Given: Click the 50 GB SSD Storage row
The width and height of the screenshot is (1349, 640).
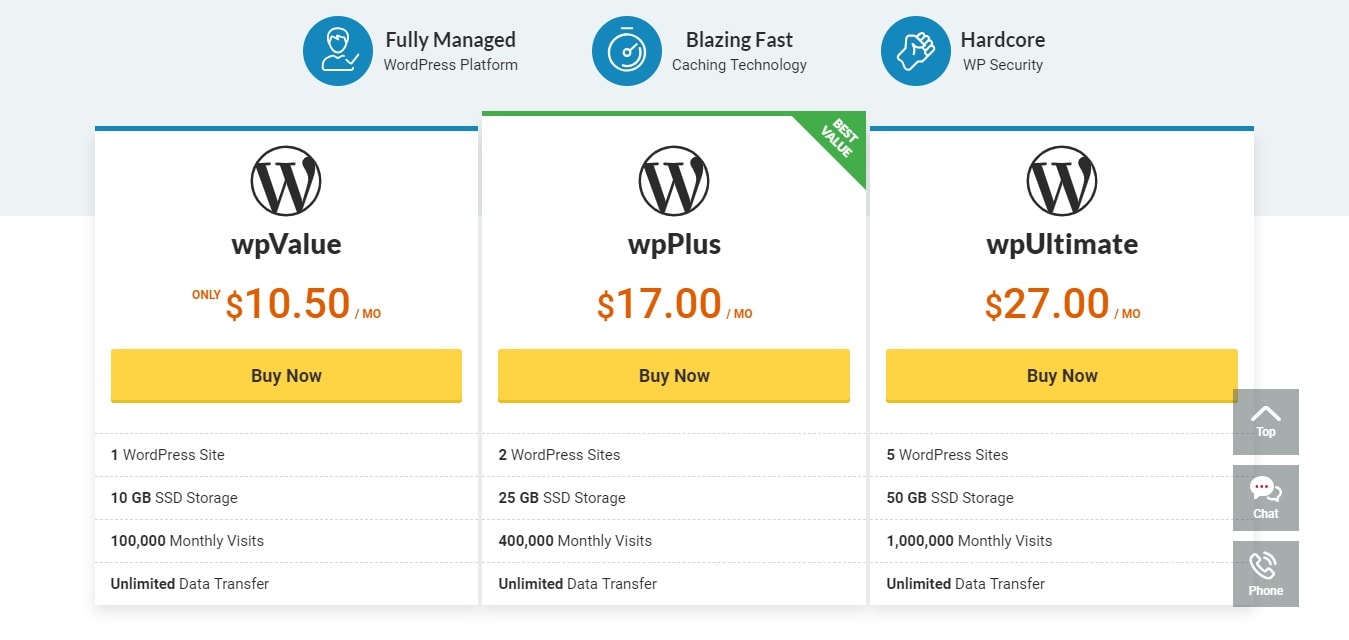Looking at the screenshot, I should click(x=1062, y=498).
